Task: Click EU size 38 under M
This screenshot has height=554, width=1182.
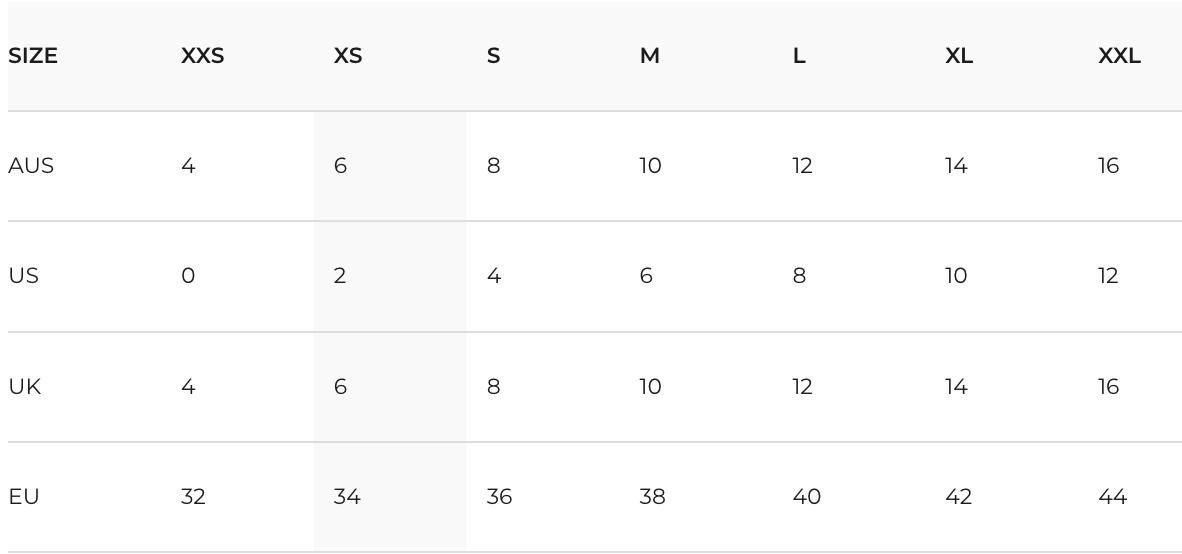Action: coord(652,497)
